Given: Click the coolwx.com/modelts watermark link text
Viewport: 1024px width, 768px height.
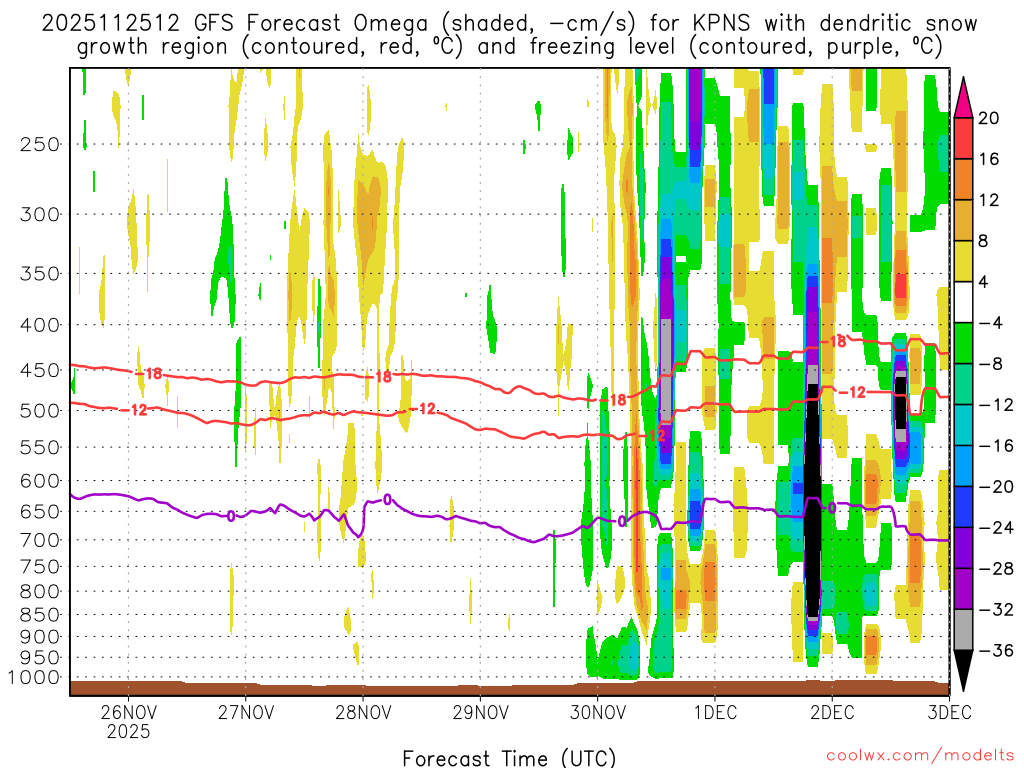Looking at the screenshot, I should 920,756.
